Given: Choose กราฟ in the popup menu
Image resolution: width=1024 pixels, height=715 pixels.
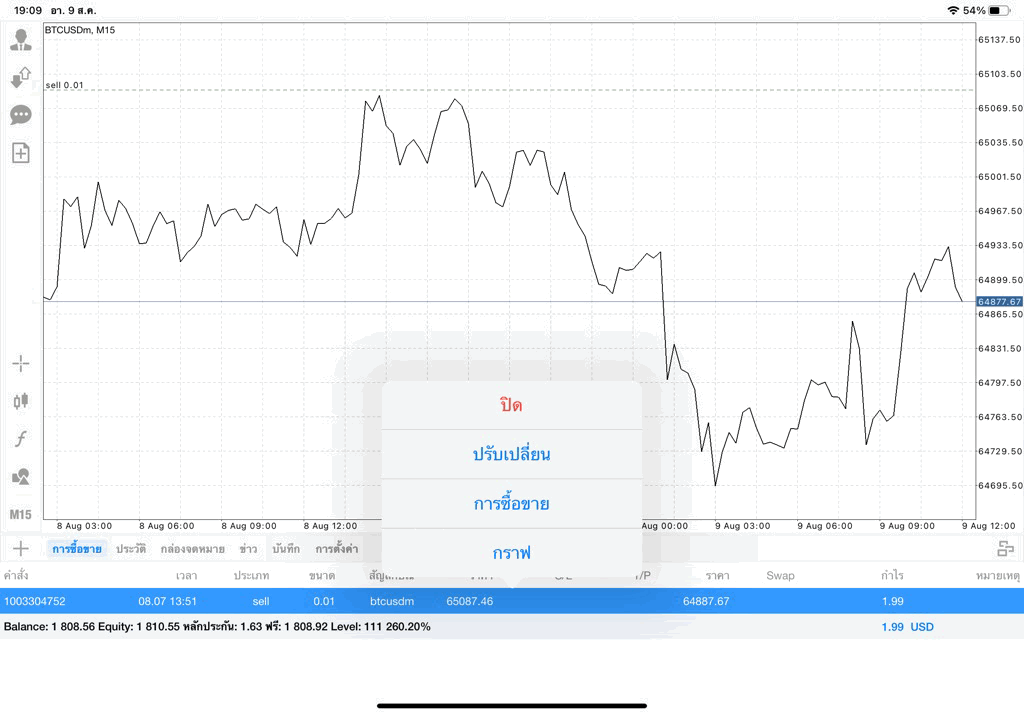Looking at the screenshot, I should [511, 553].
